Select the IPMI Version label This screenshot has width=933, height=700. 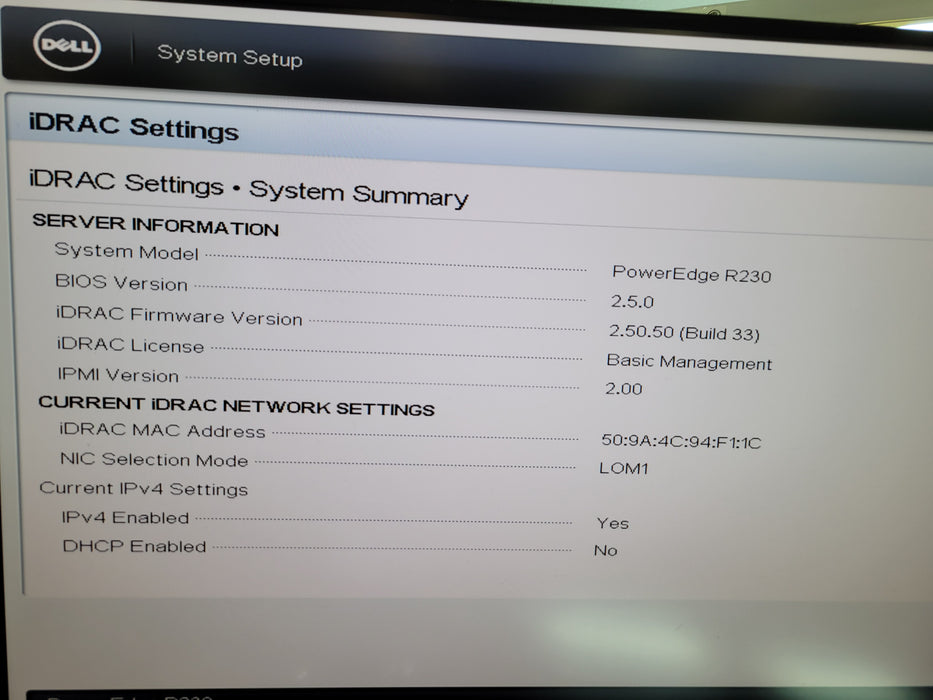[118, 374]
